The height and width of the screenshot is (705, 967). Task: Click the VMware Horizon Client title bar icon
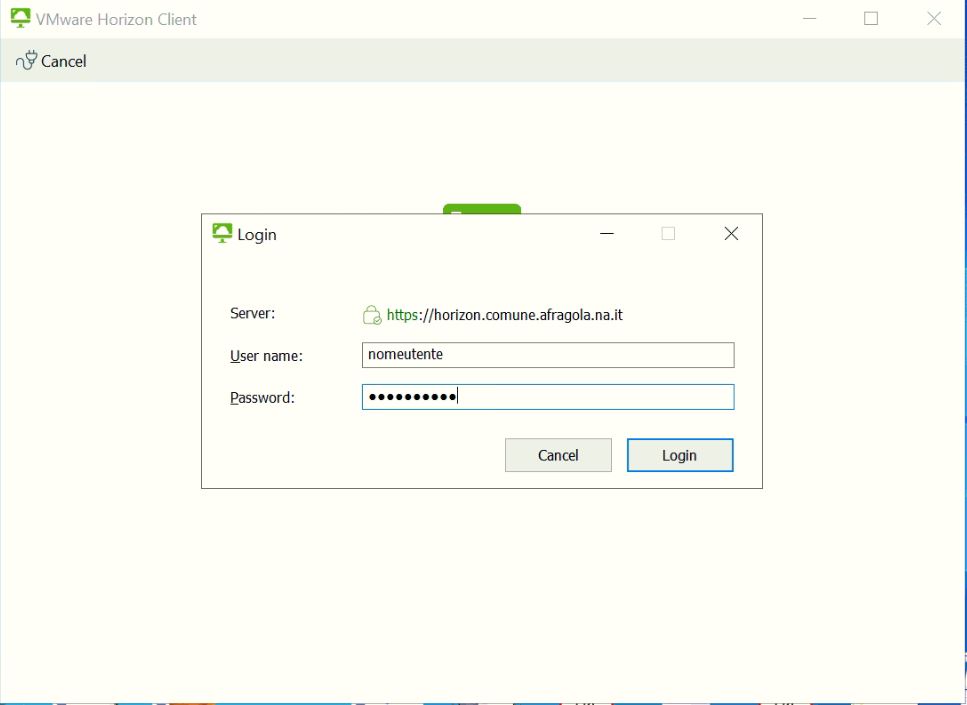tap(20, 19)
